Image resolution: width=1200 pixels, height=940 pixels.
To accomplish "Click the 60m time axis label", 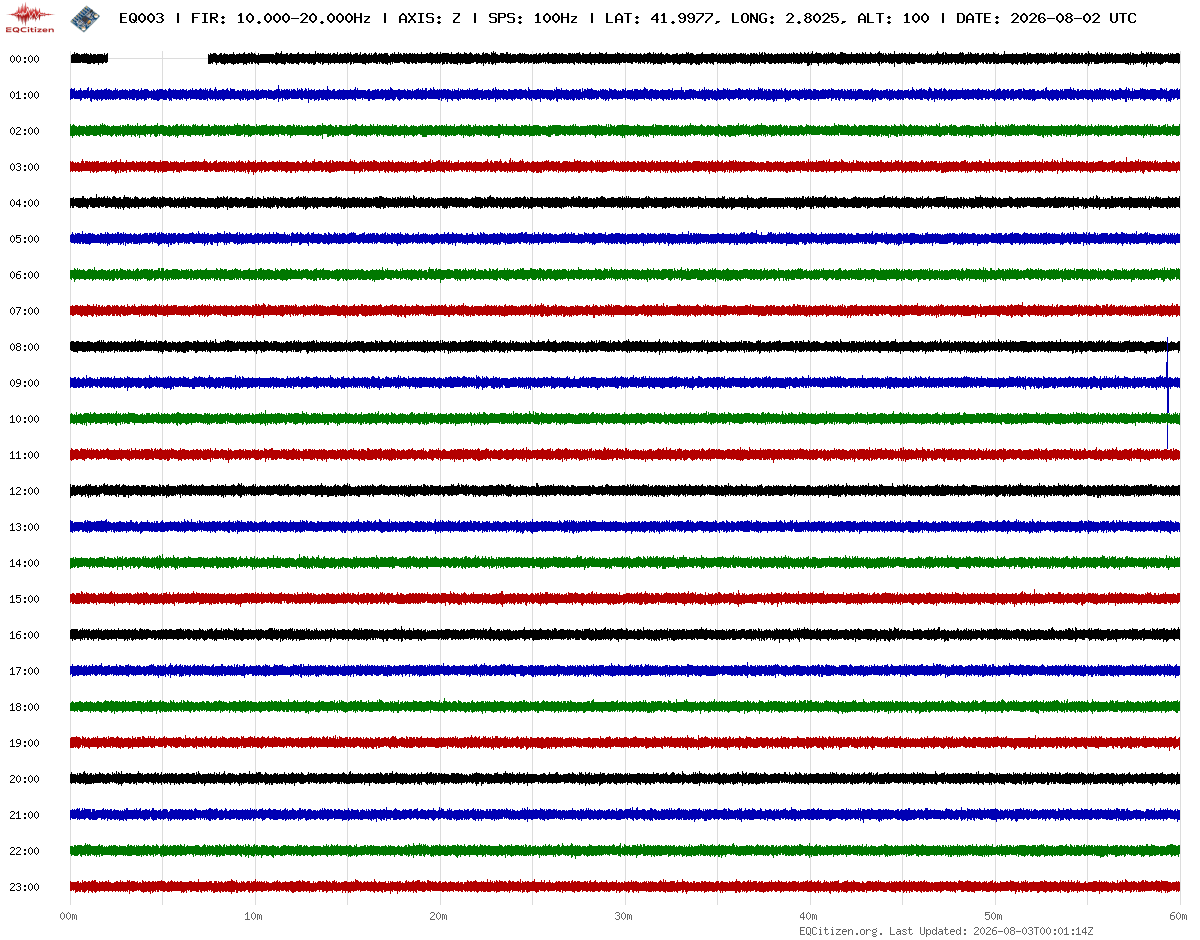I will pyautogui.click(x=1179, y=916).
